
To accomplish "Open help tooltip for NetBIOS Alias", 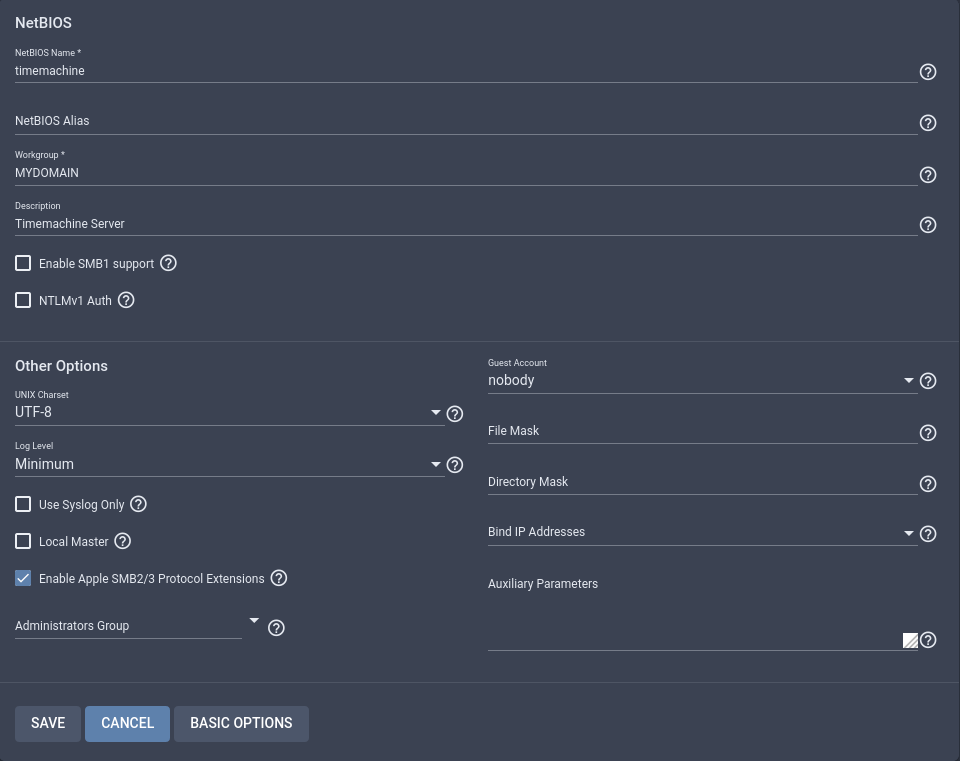I will [928, 123].
